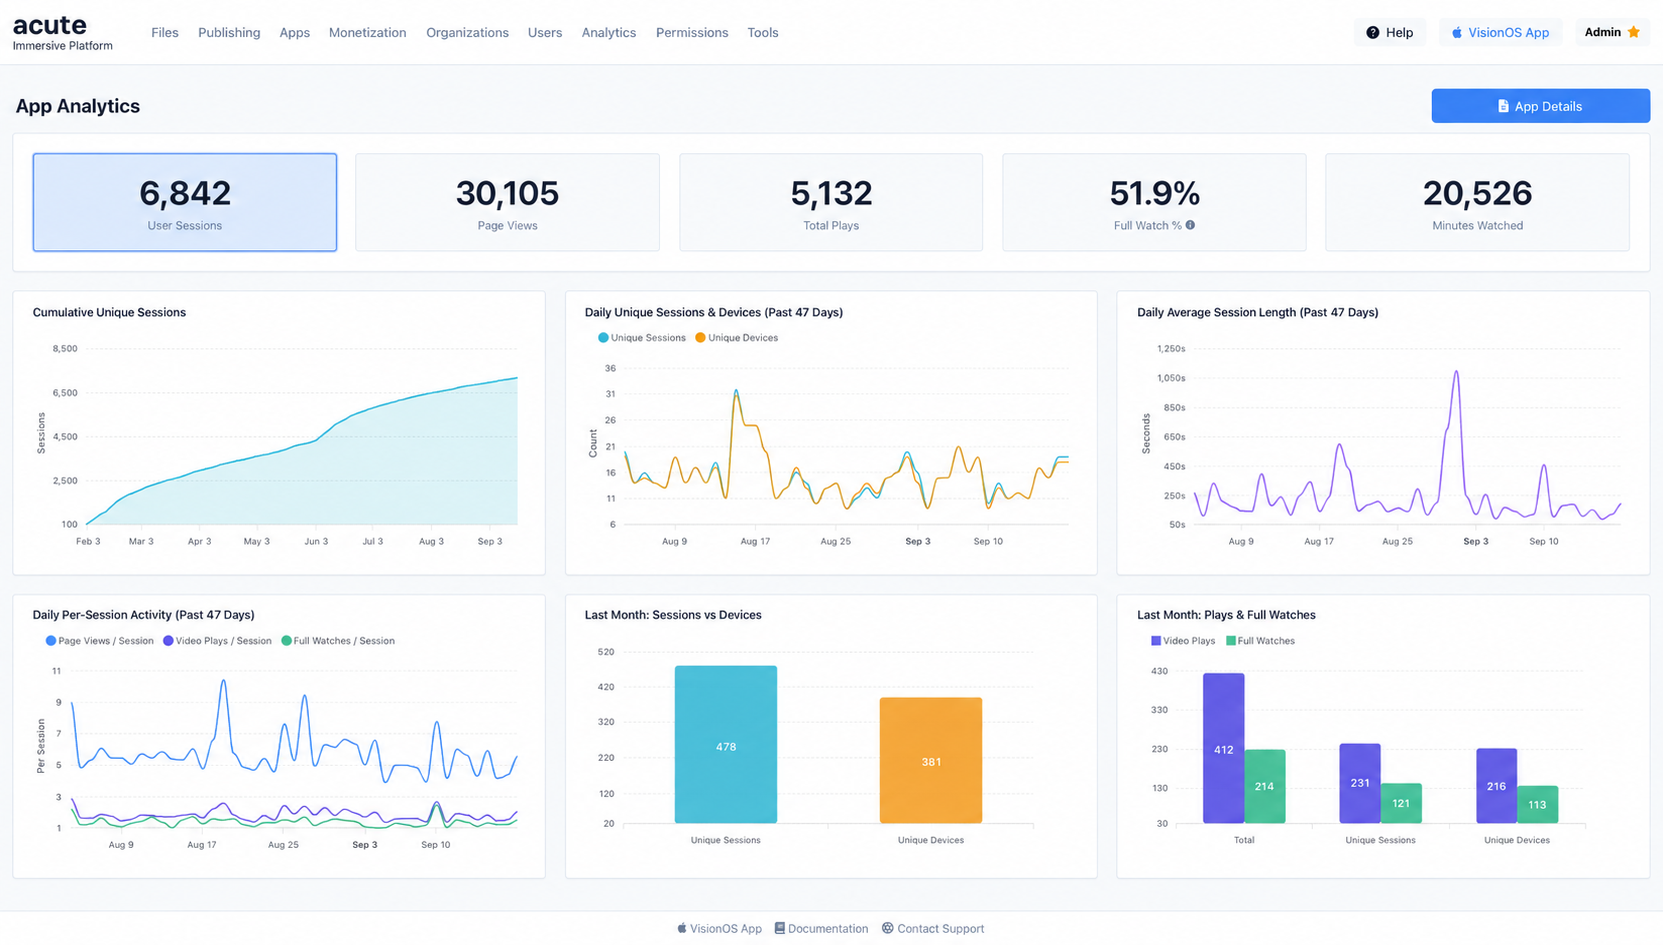The width and height of the screenshot is (1663, 945).
Task: Select the User Sessions stat card
Action: (x=185, y=202)
